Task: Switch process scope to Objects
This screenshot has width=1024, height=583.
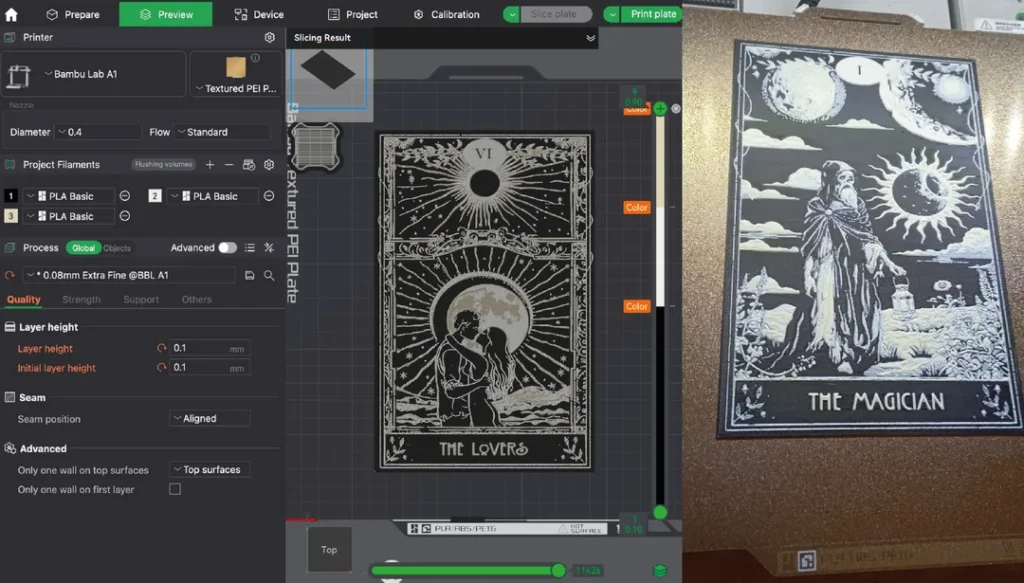Action: (117, 248)
